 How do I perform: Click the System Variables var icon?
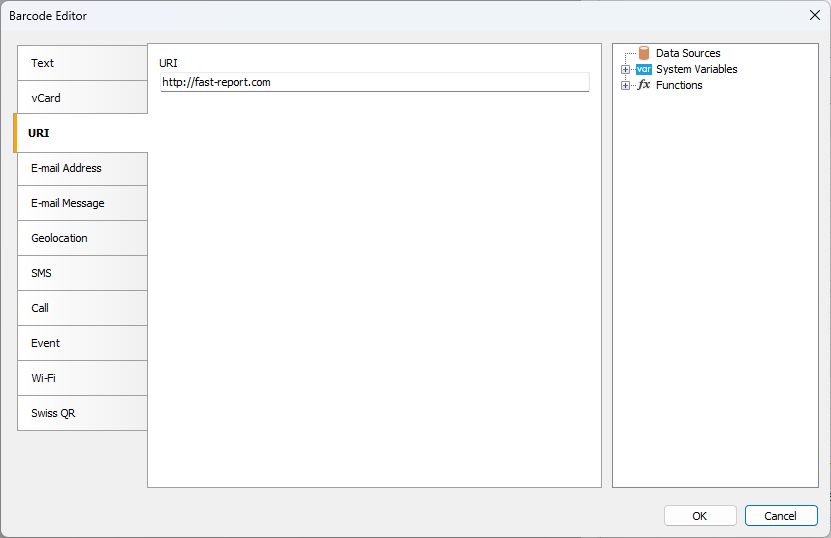point(644,69)
